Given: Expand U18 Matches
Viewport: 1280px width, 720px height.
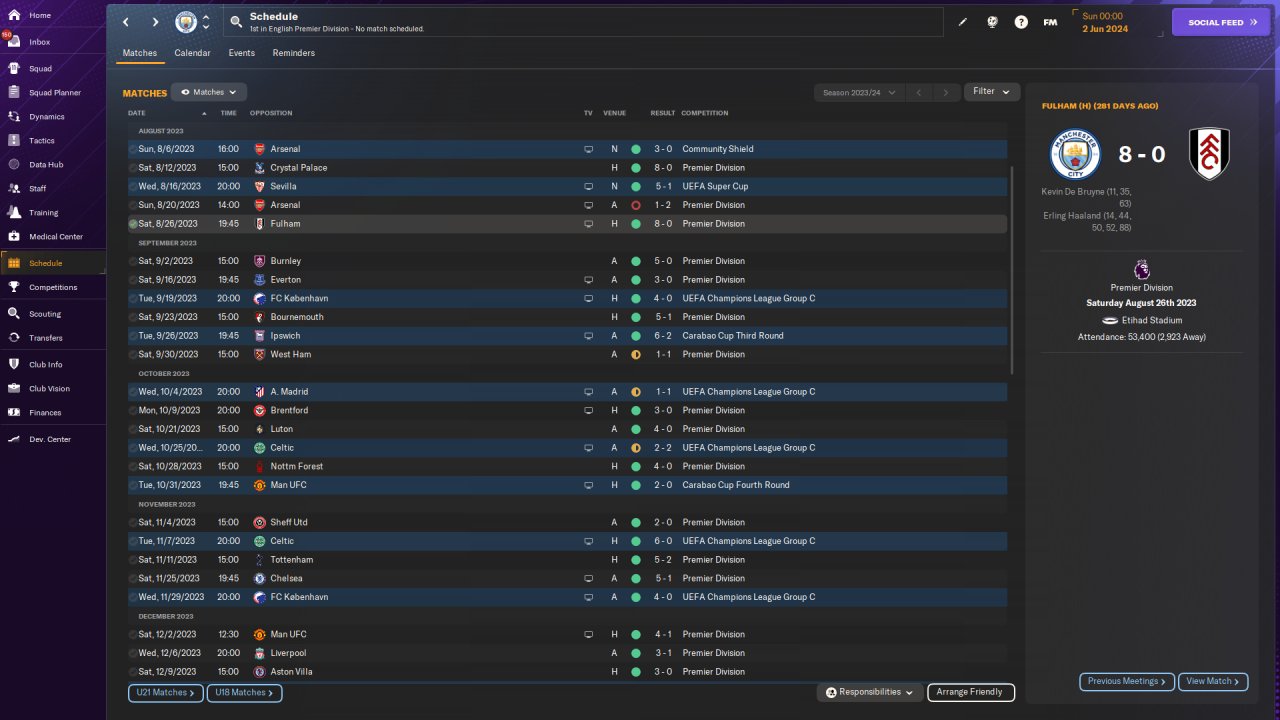Looking at the screenshot, I should click(245, 693).
